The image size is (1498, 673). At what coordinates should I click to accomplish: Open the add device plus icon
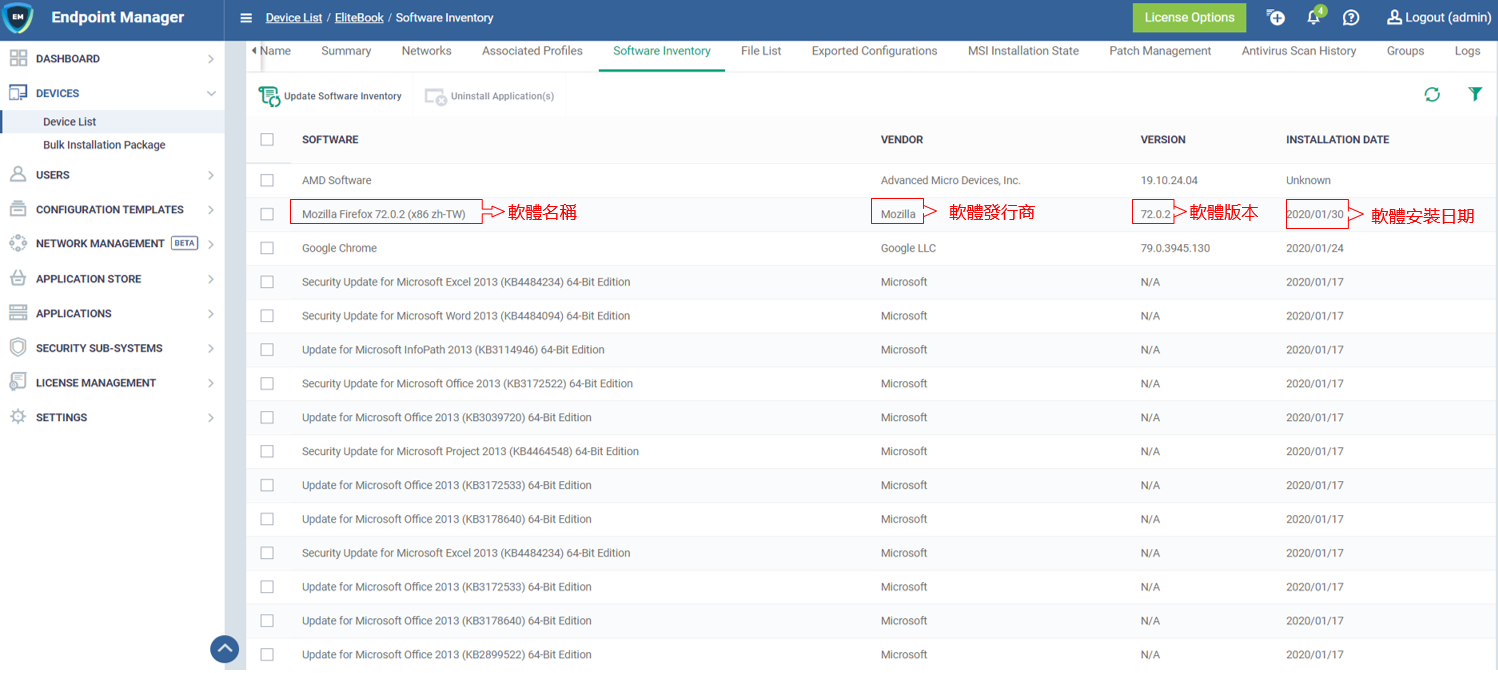(x=1275, y=17)
